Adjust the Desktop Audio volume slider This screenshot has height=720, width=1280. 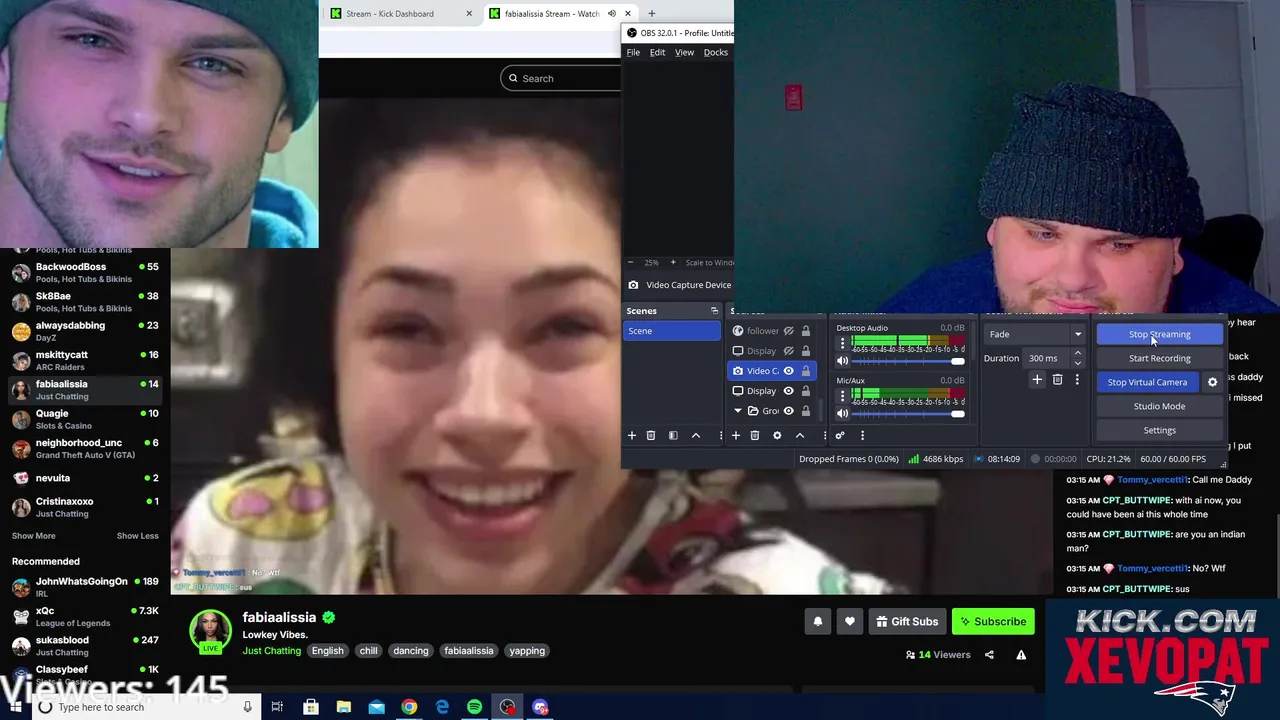pyautogui.click(x=909, y=361)
